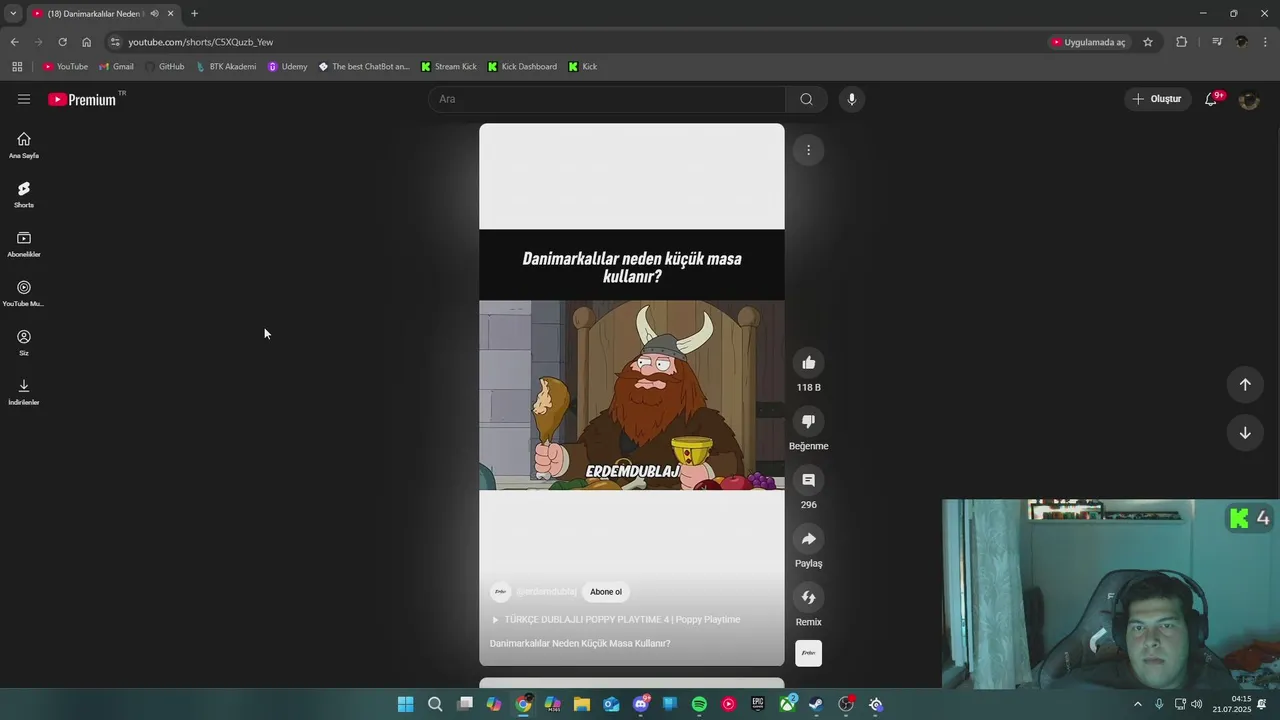Open İndirilenler downloads in sidebar
The width and height of the screenshot is (1280, 720).
point(24,392)
